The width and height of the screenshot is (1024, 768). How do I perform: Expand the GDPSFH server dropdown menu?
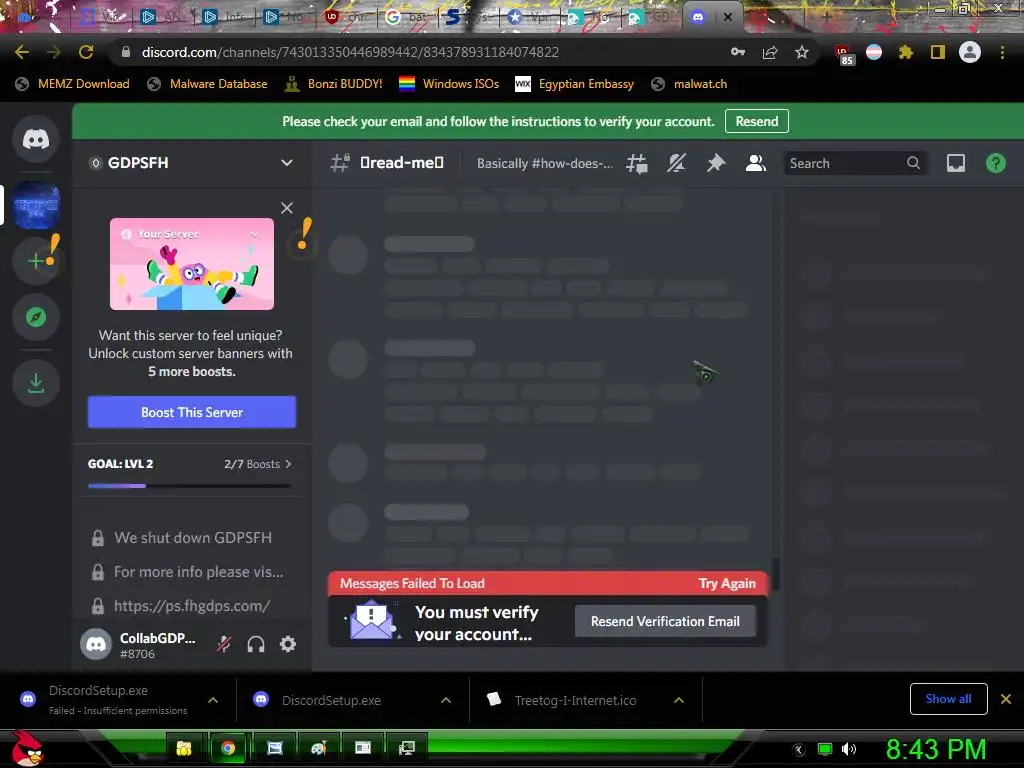[287, 163]
